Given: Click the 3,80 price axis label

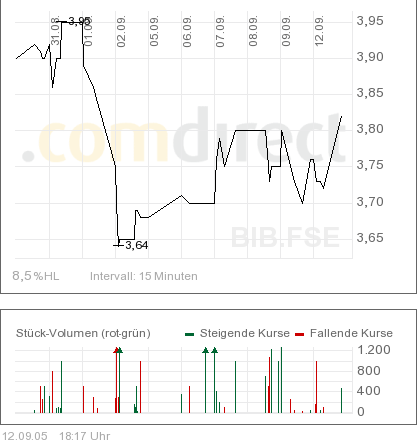Looking at the screenshot, I should [x=370, y=129].
